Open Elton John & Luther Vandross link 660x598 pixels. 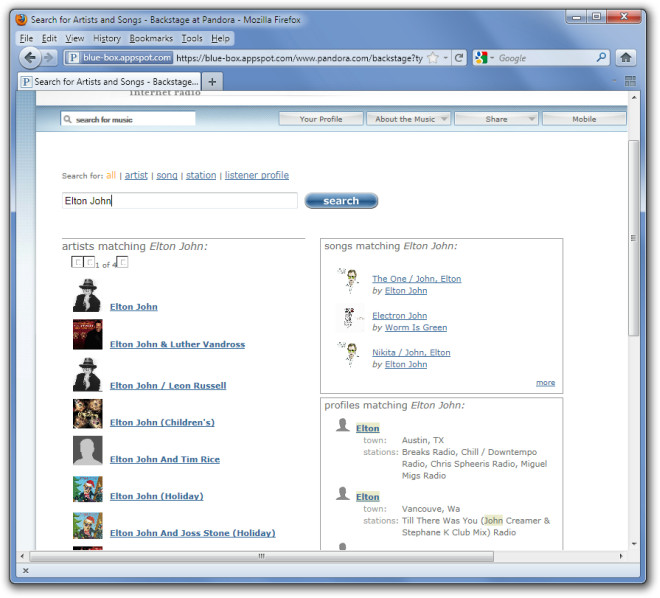[177, 344]
